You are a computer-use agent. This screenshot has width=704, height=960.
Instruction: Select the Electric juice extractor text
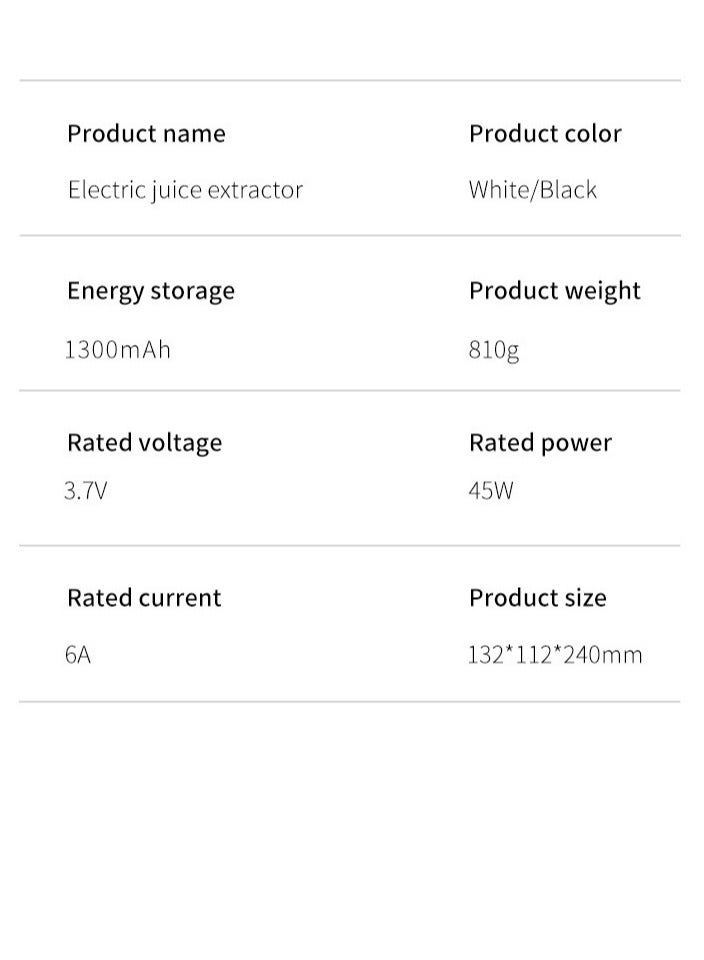point(185,190)
